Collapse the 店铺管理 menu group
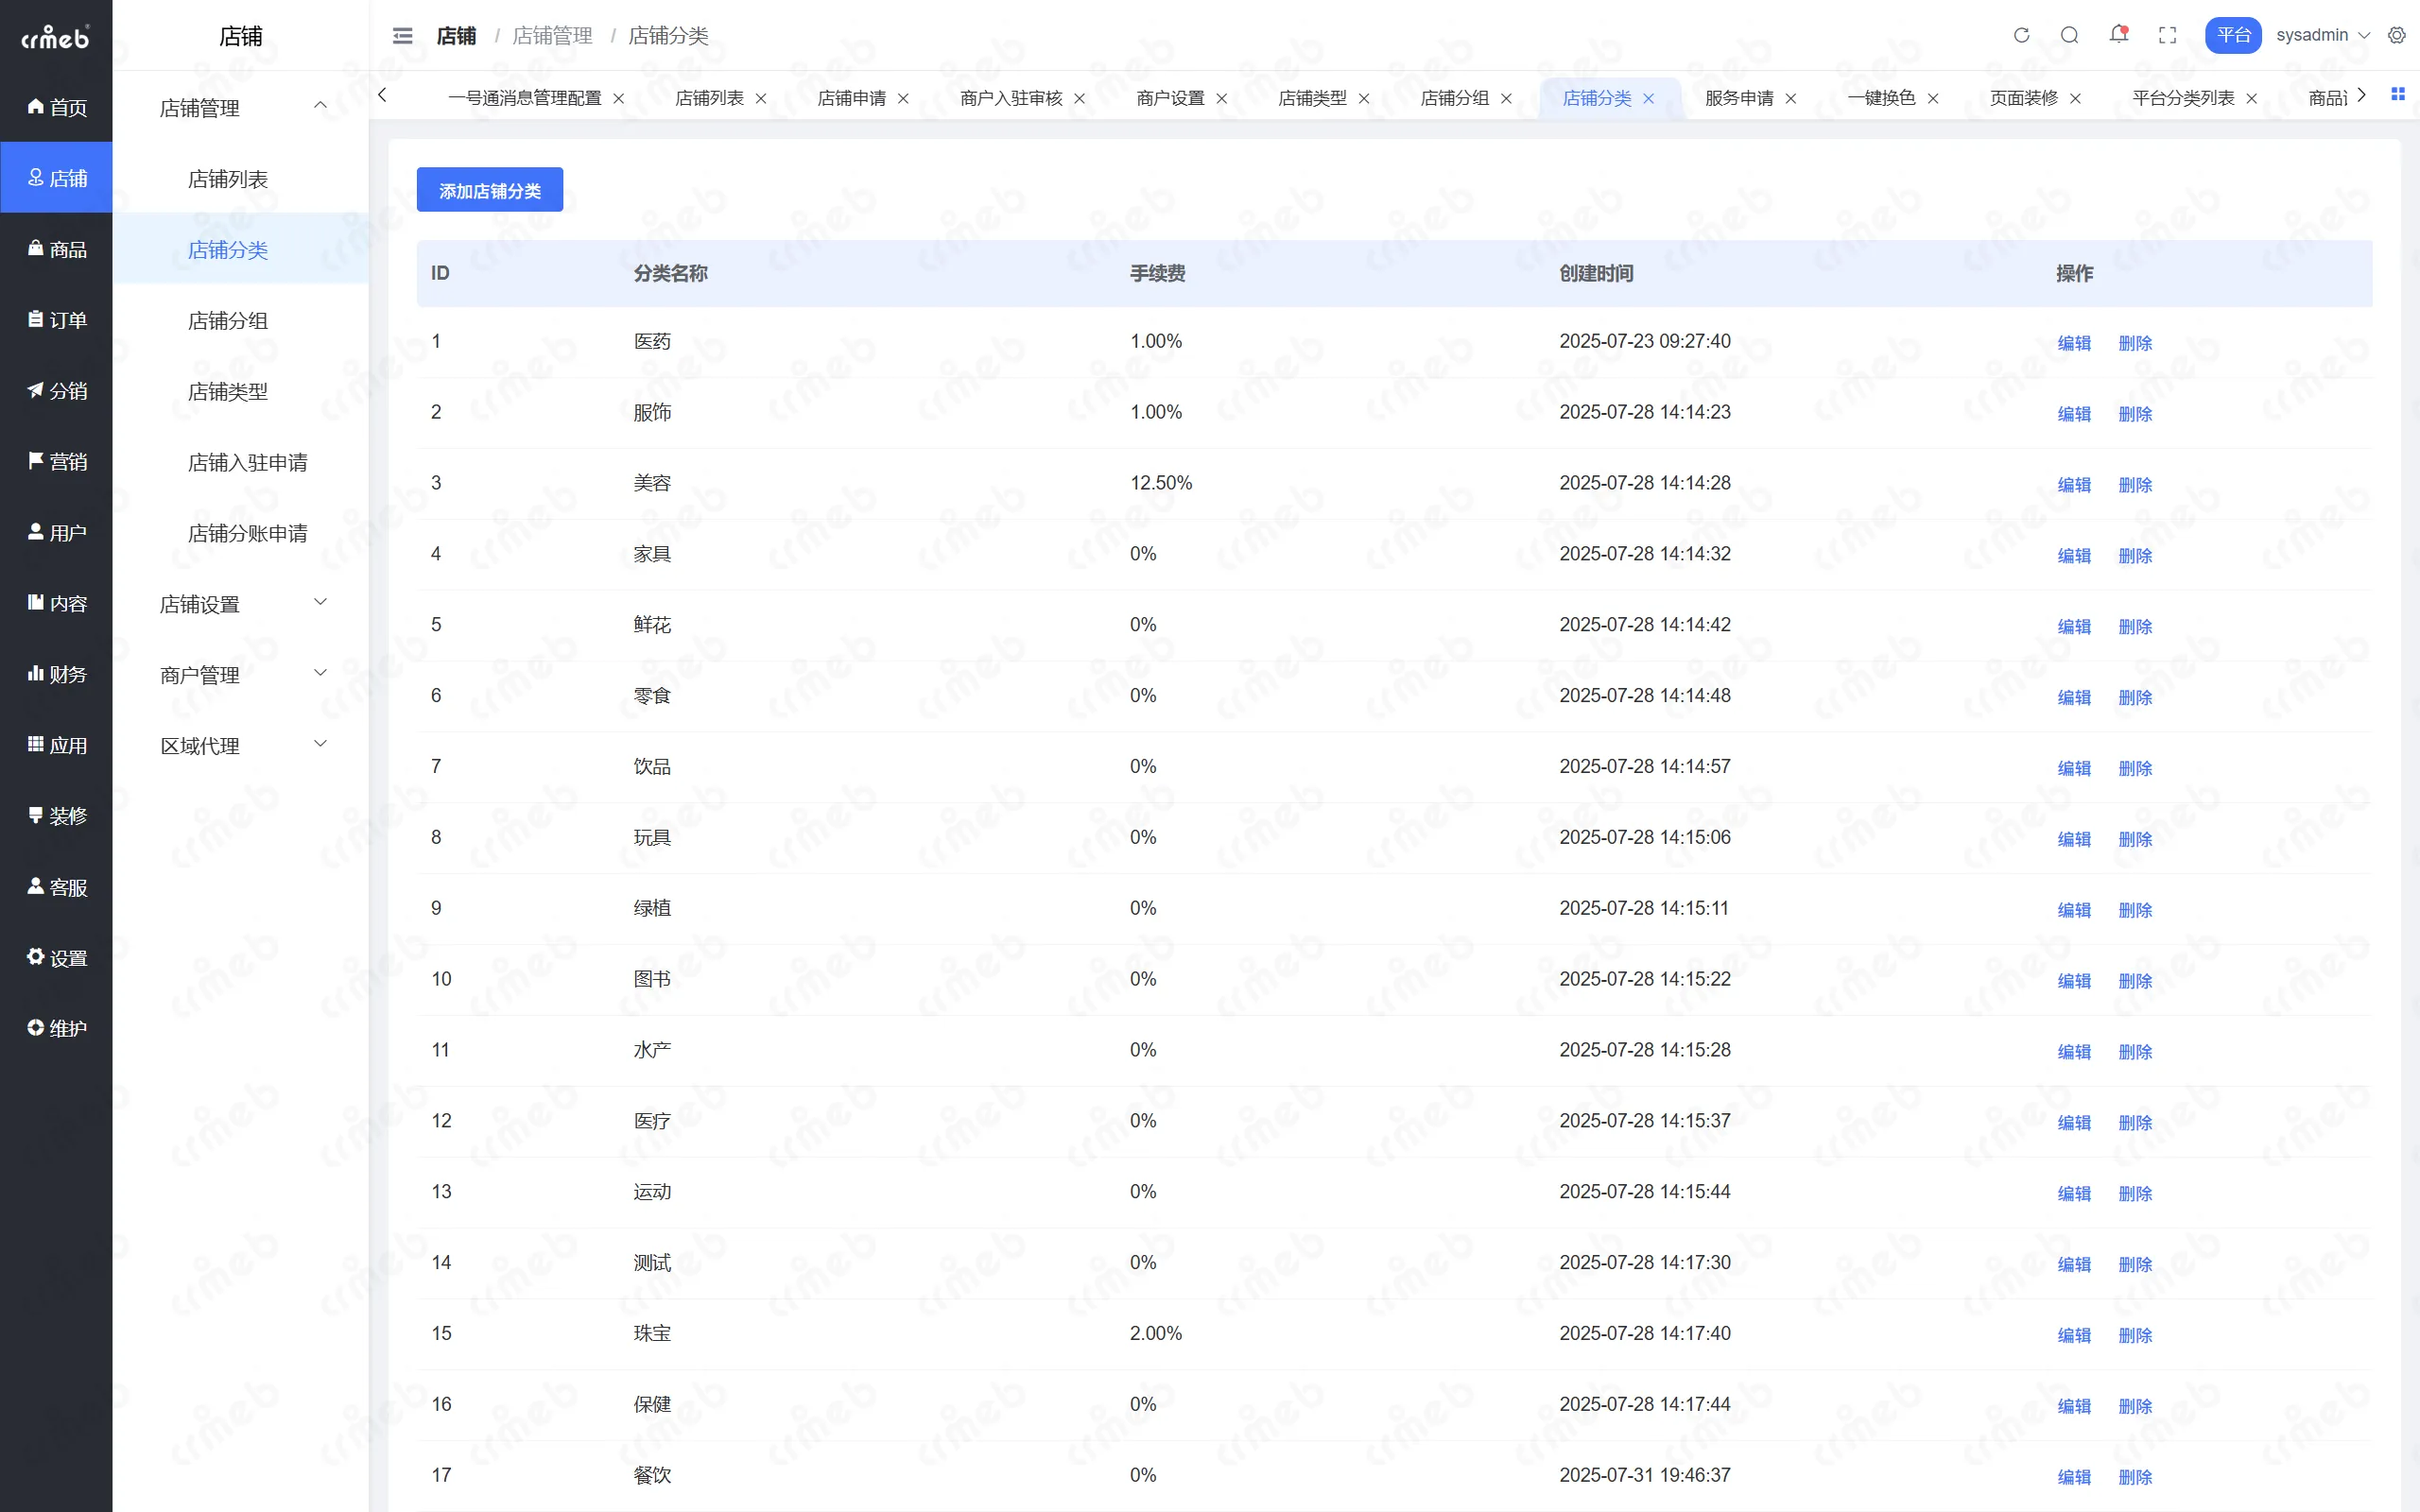Screen dimensions: 2420x1512 click(x=241, y=107)
